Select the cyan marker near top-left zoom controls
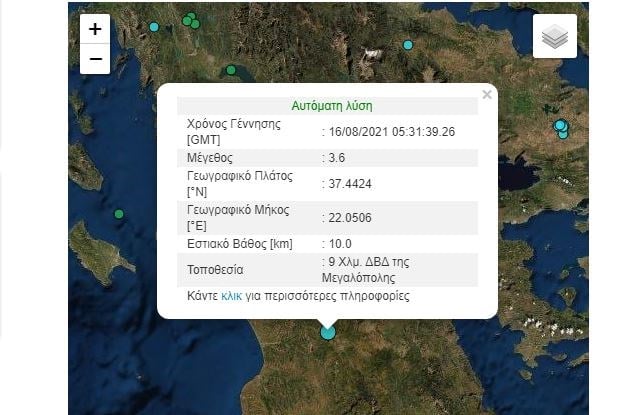Screen dimensions: 617x415 pos(154,27)
